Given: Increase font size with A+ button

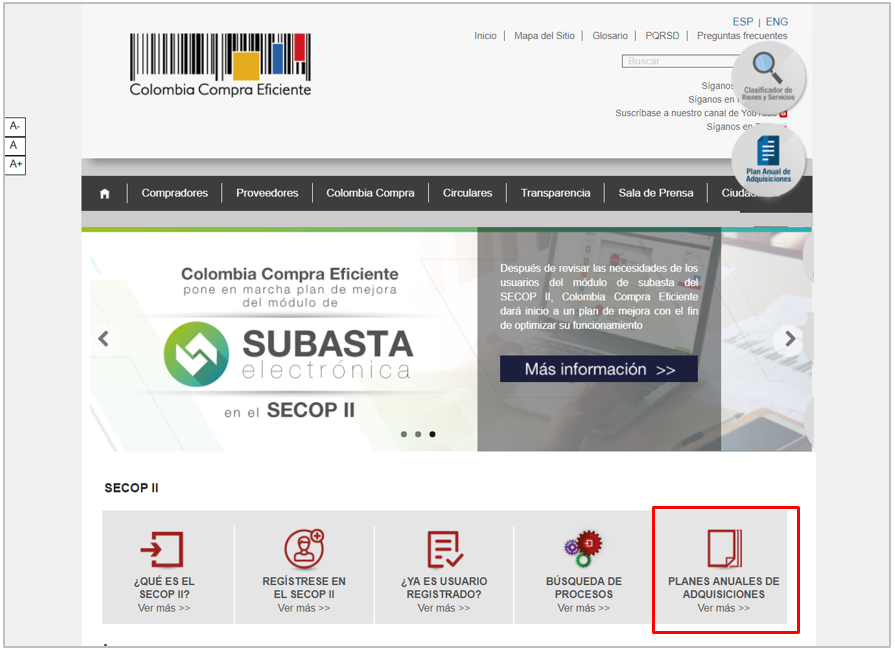Looking at the screenshot, I should [15, 165].
